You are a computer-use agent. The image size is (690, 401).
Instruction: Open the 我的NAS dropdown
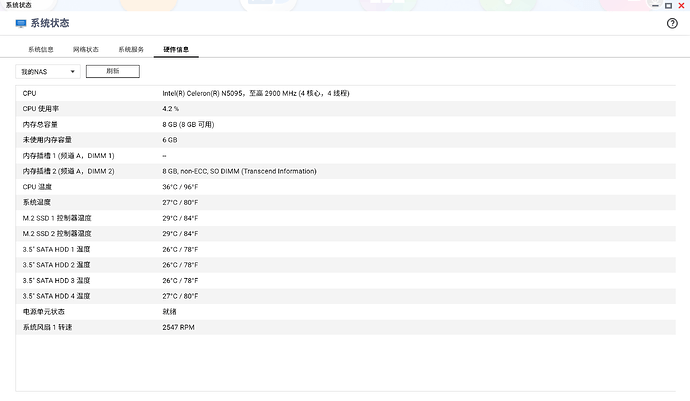coord(47,72)
